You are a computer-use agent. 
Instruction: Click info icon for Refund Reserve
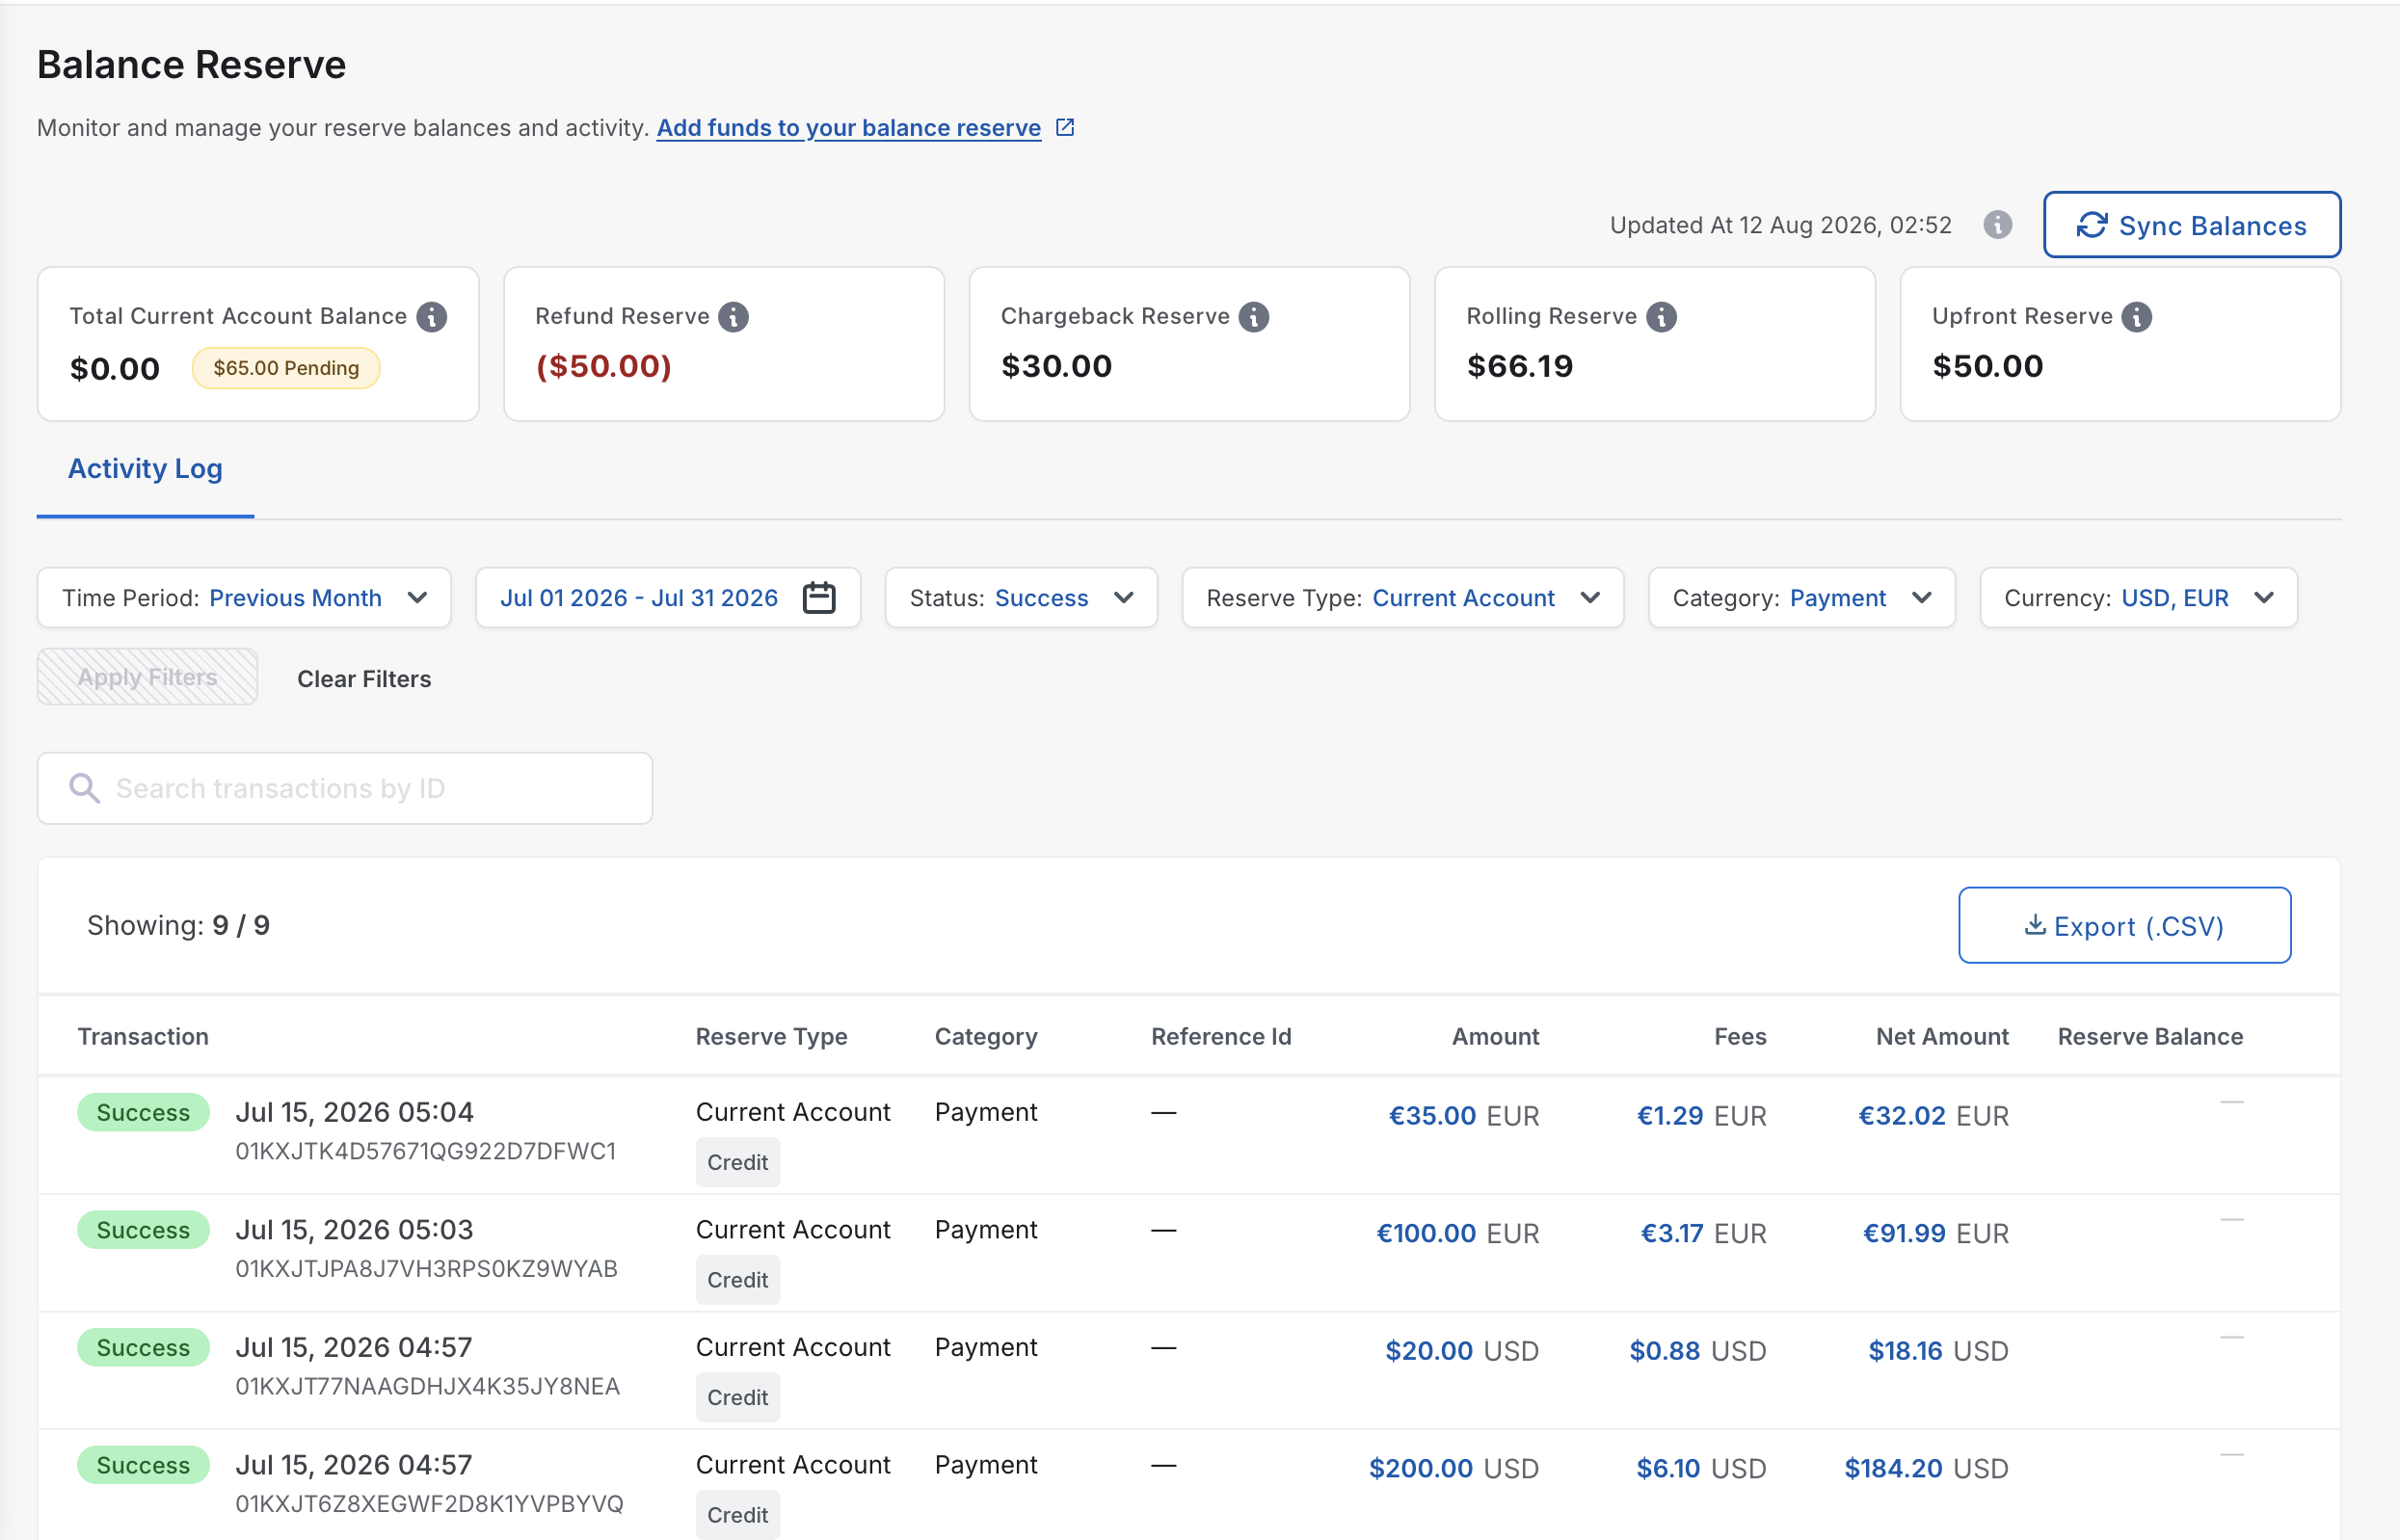(x=733, y=316)
